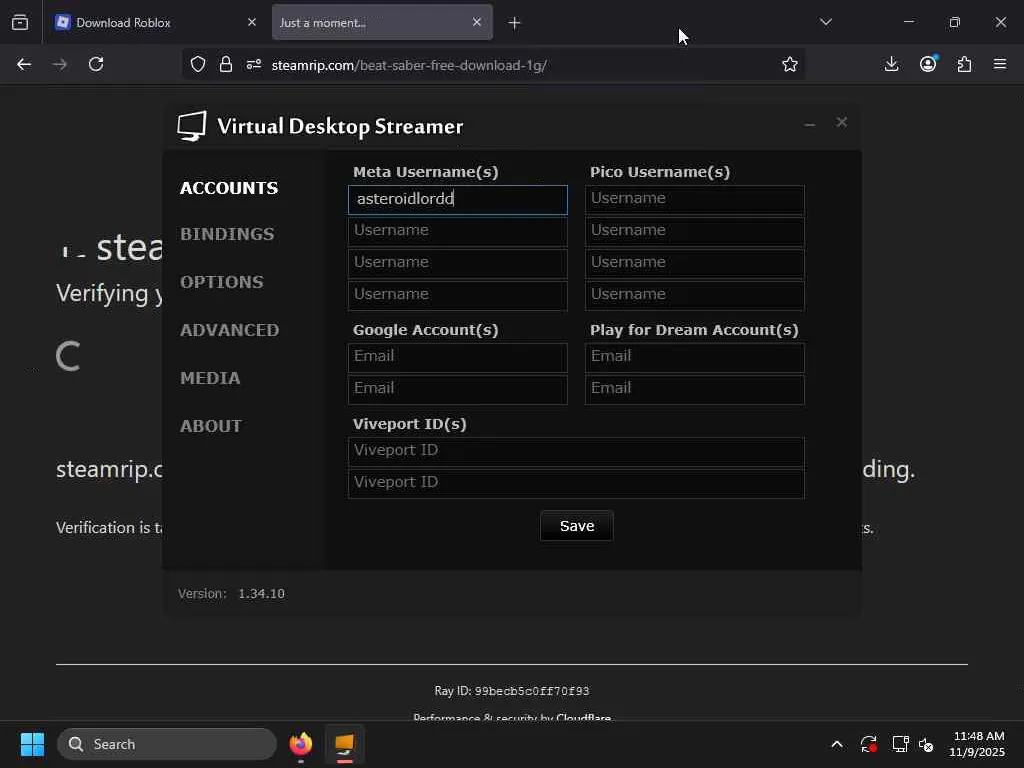Image resolution: width=1024 pixels, height=768 pixels.
Task: Click the second Play for Dream email field
Action: (695, 389)
